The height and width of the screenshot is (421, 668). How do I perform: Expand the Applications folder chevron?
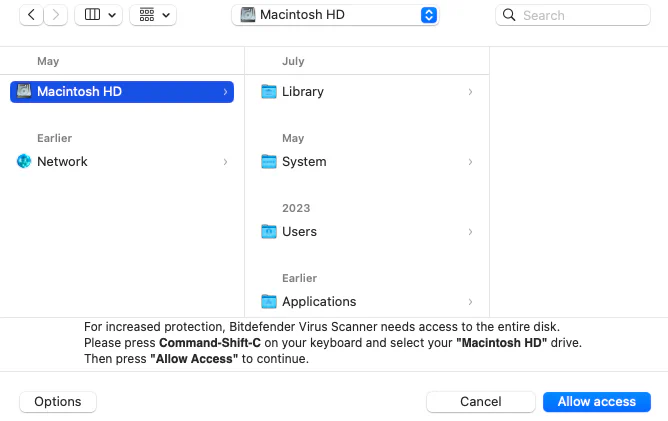click(470, 301)
